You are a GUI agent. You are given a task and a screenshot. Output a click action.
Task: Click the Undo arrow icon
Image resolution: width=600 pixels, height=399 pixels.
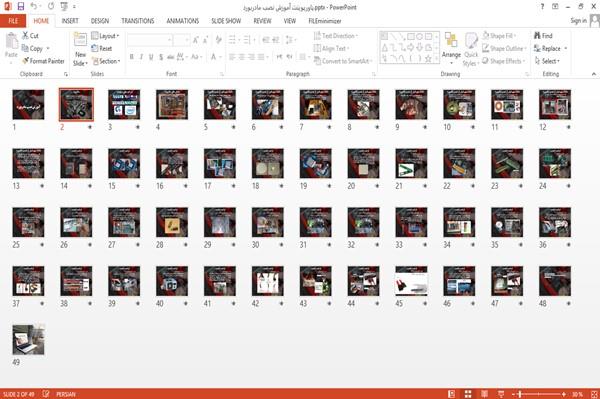pos(34,7)
